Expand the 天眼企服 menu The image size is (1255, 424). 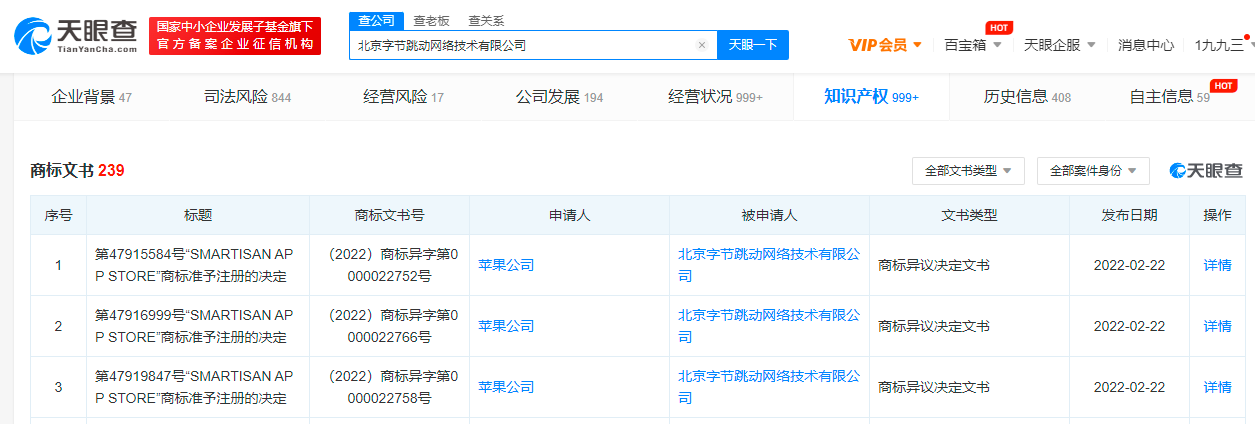point(1060,45)
